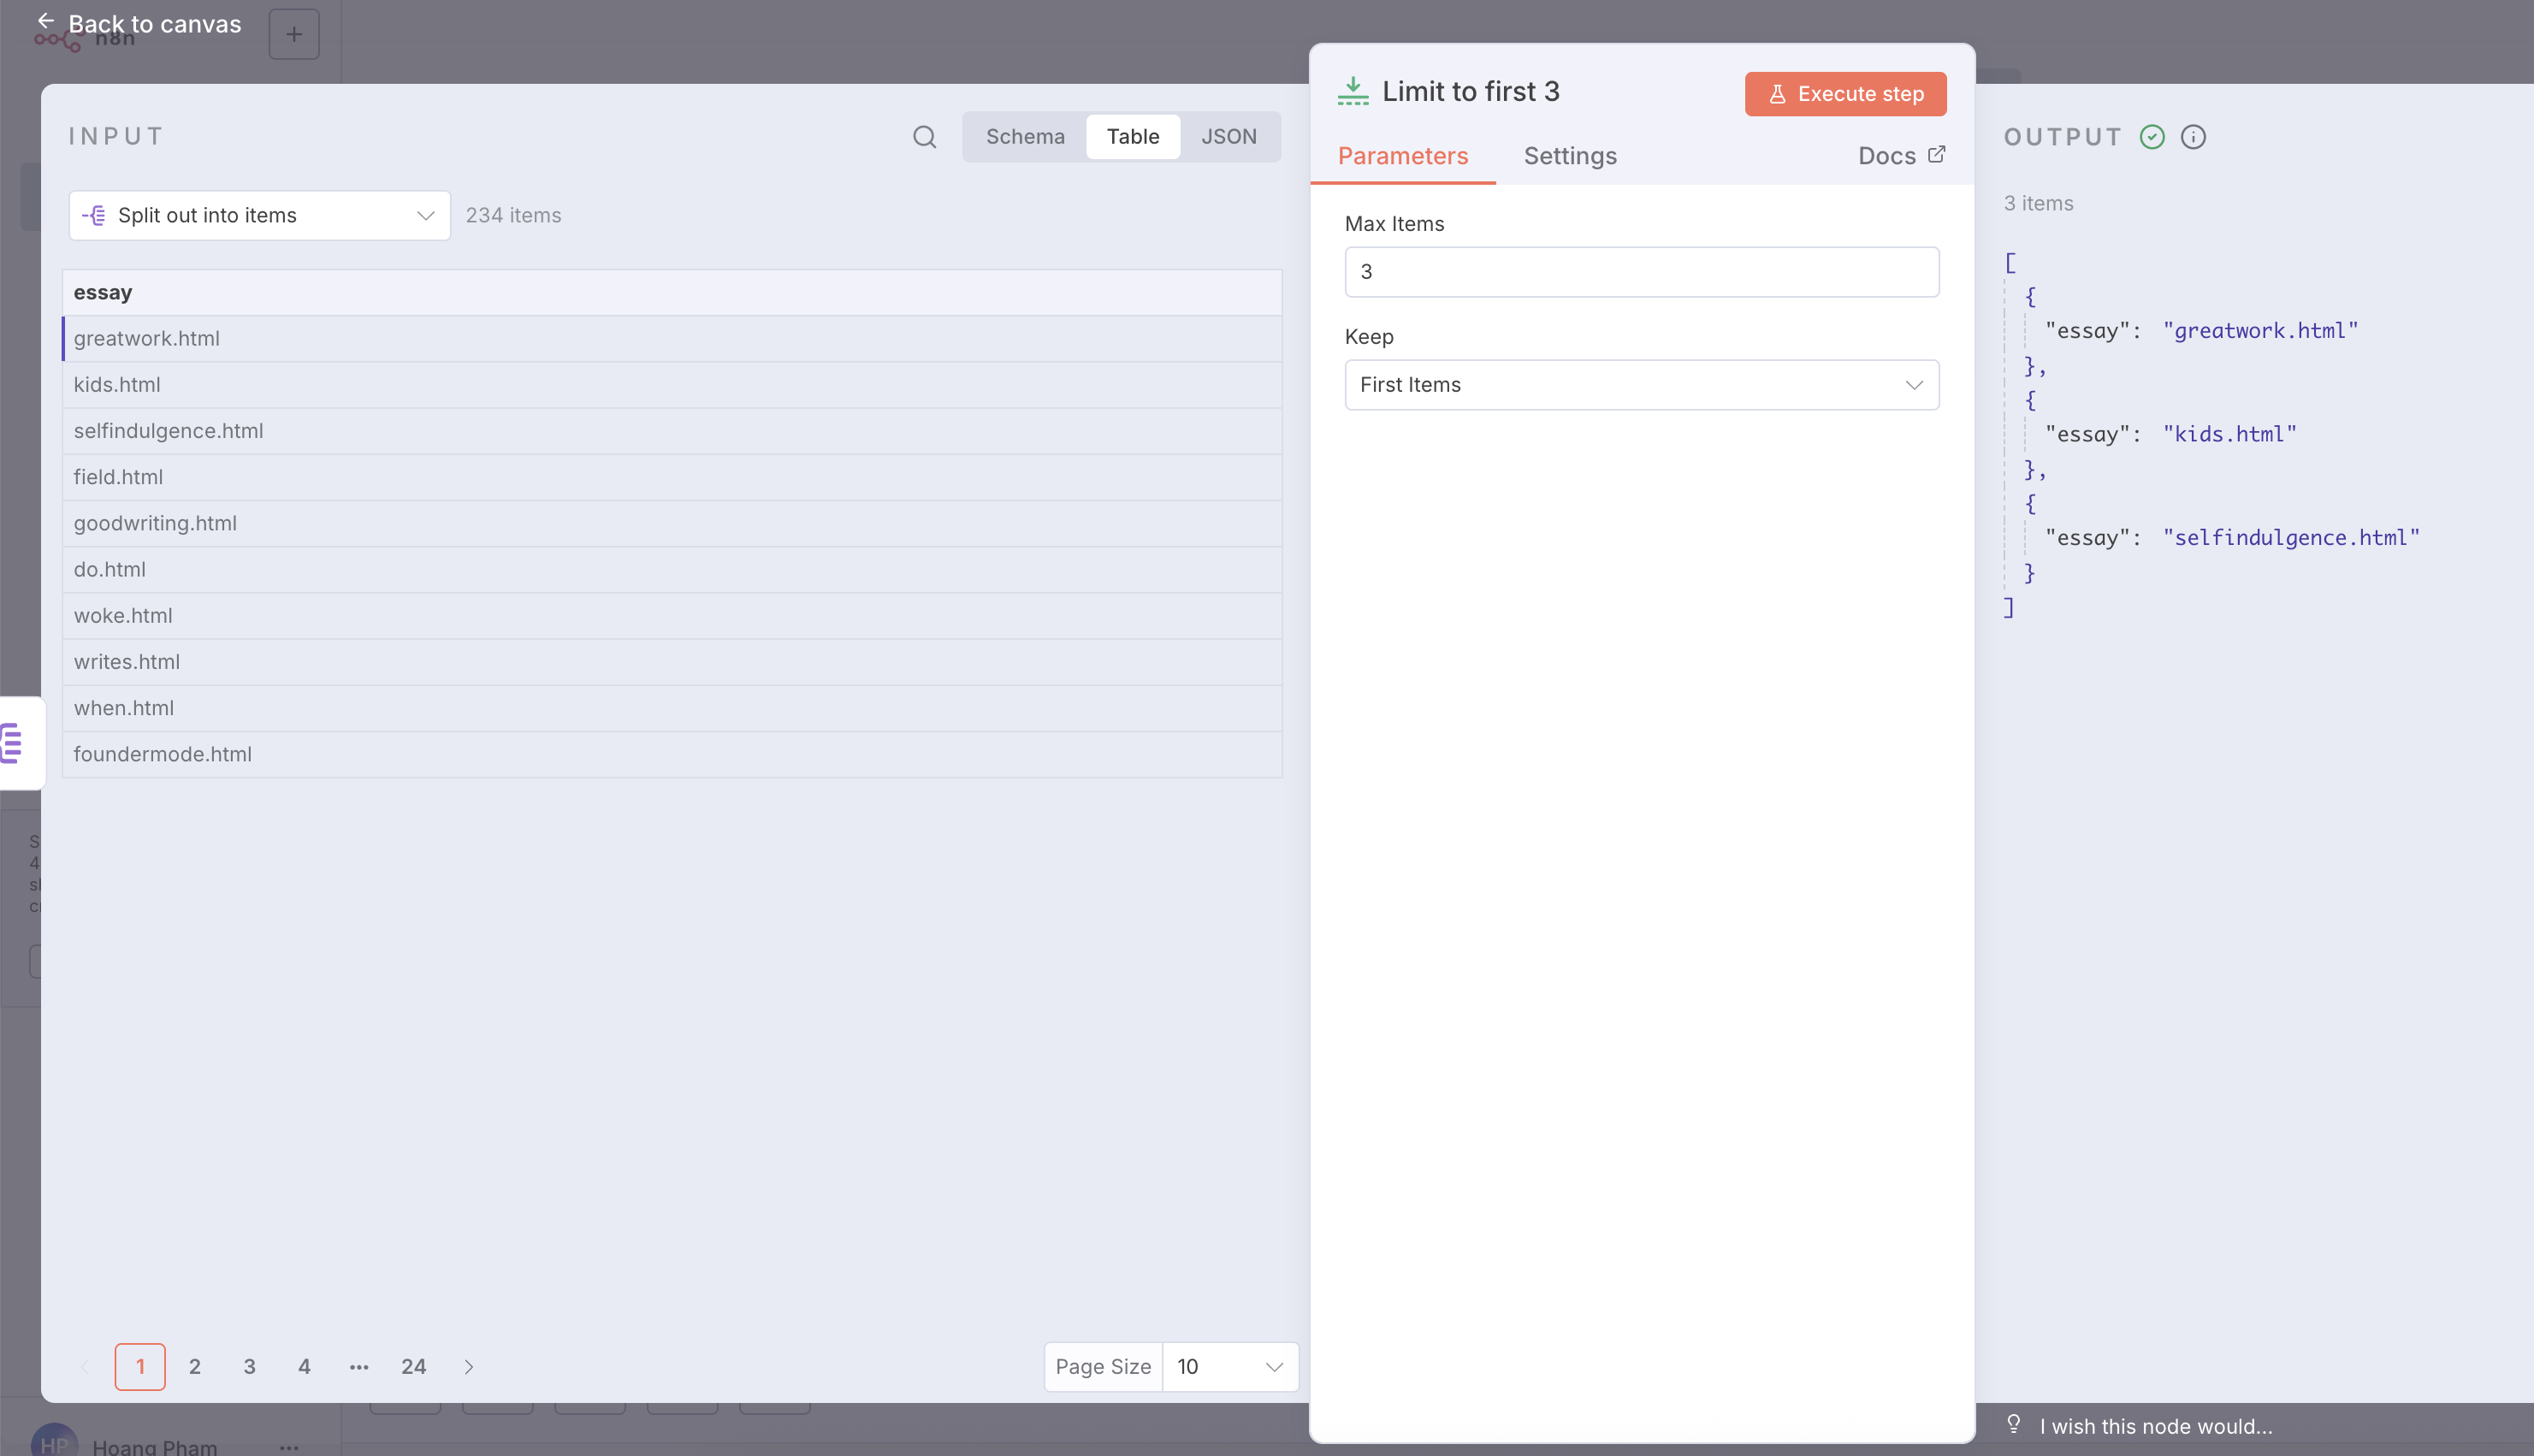Screen dimensions: 2534x1456
Task: Click the search icon in Input panel
Action: click(x=924, y=137)
